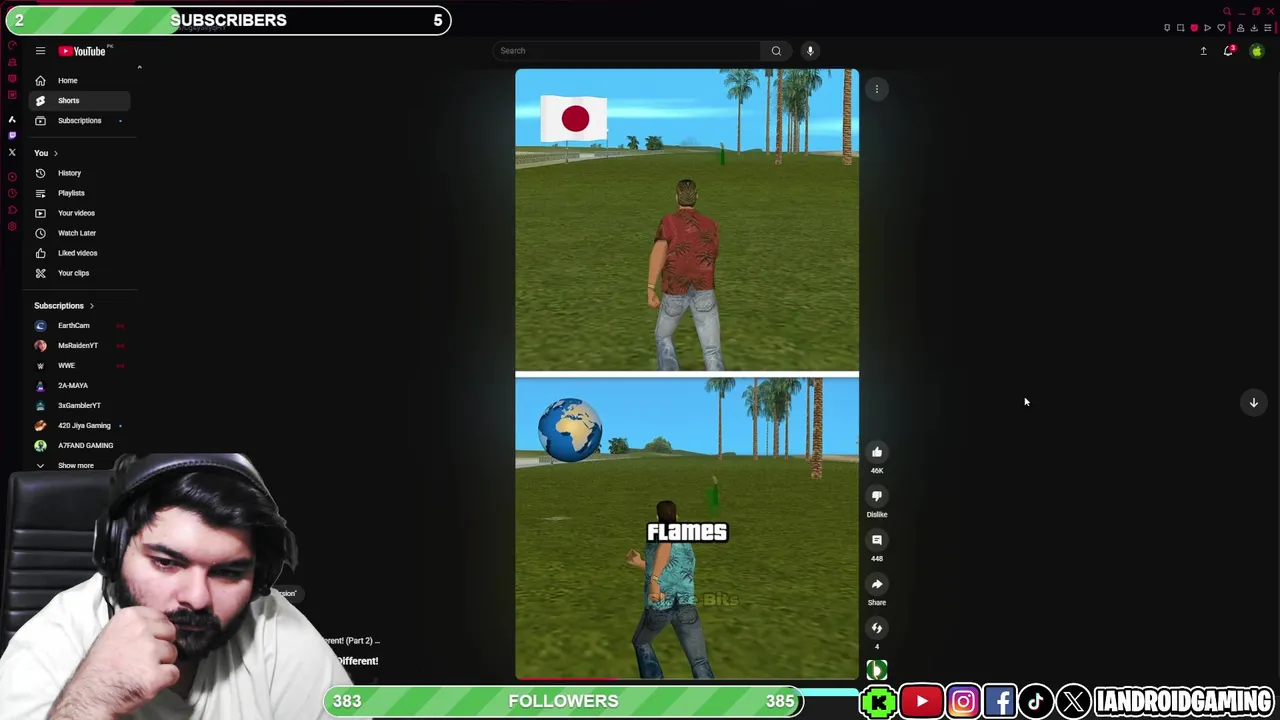
Task: Click the YouTube search field
Action: click(627, 51)
